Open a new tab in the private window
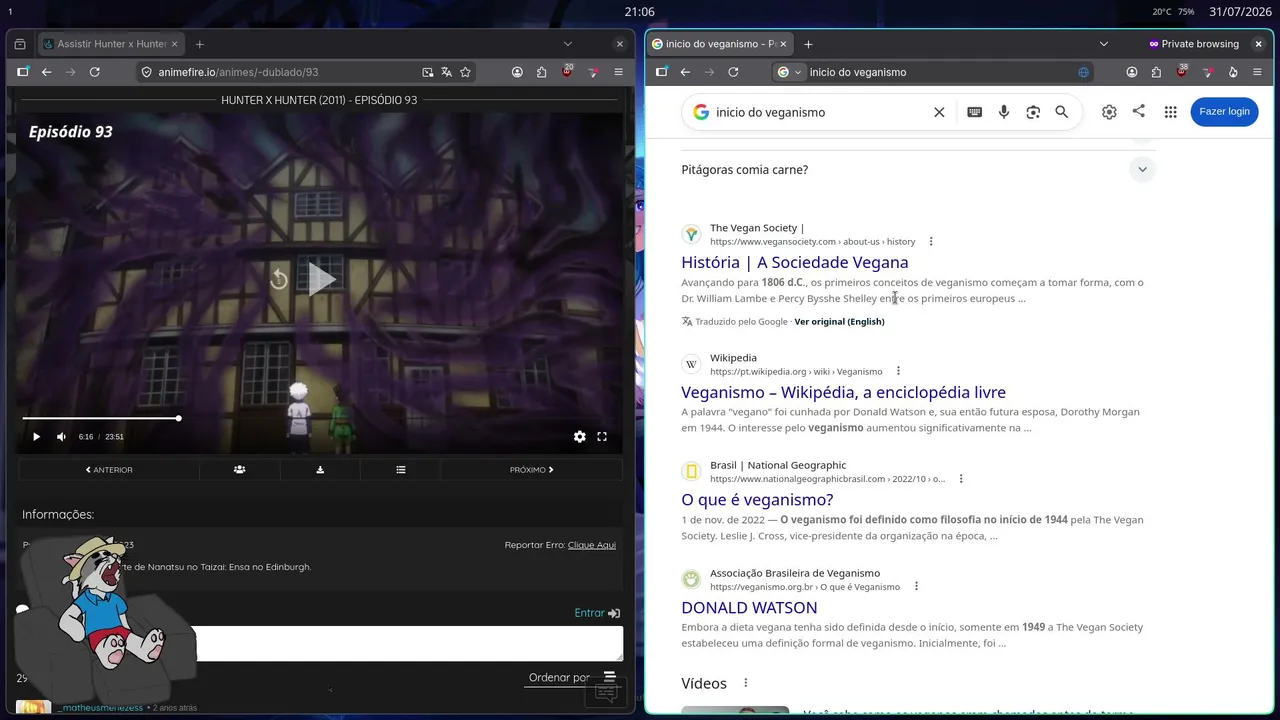The height and width of the screenshot is (720, 1280). coord(809,44)
